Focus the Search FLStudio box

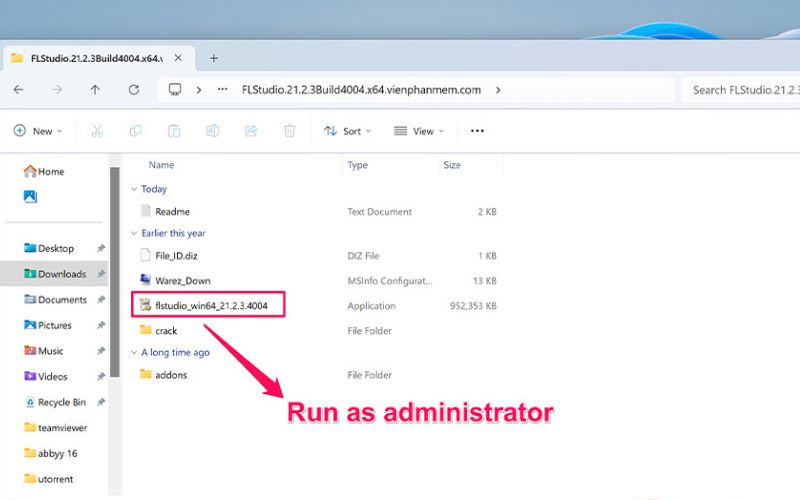click(741, 90)
